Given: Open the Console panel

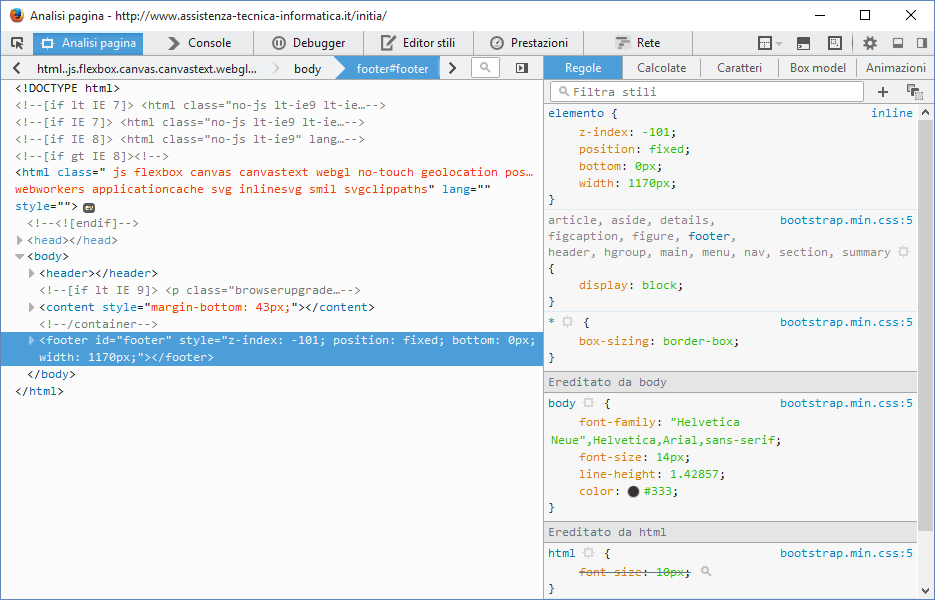Looking at the screenshot, I should click(x=199, y=43).
